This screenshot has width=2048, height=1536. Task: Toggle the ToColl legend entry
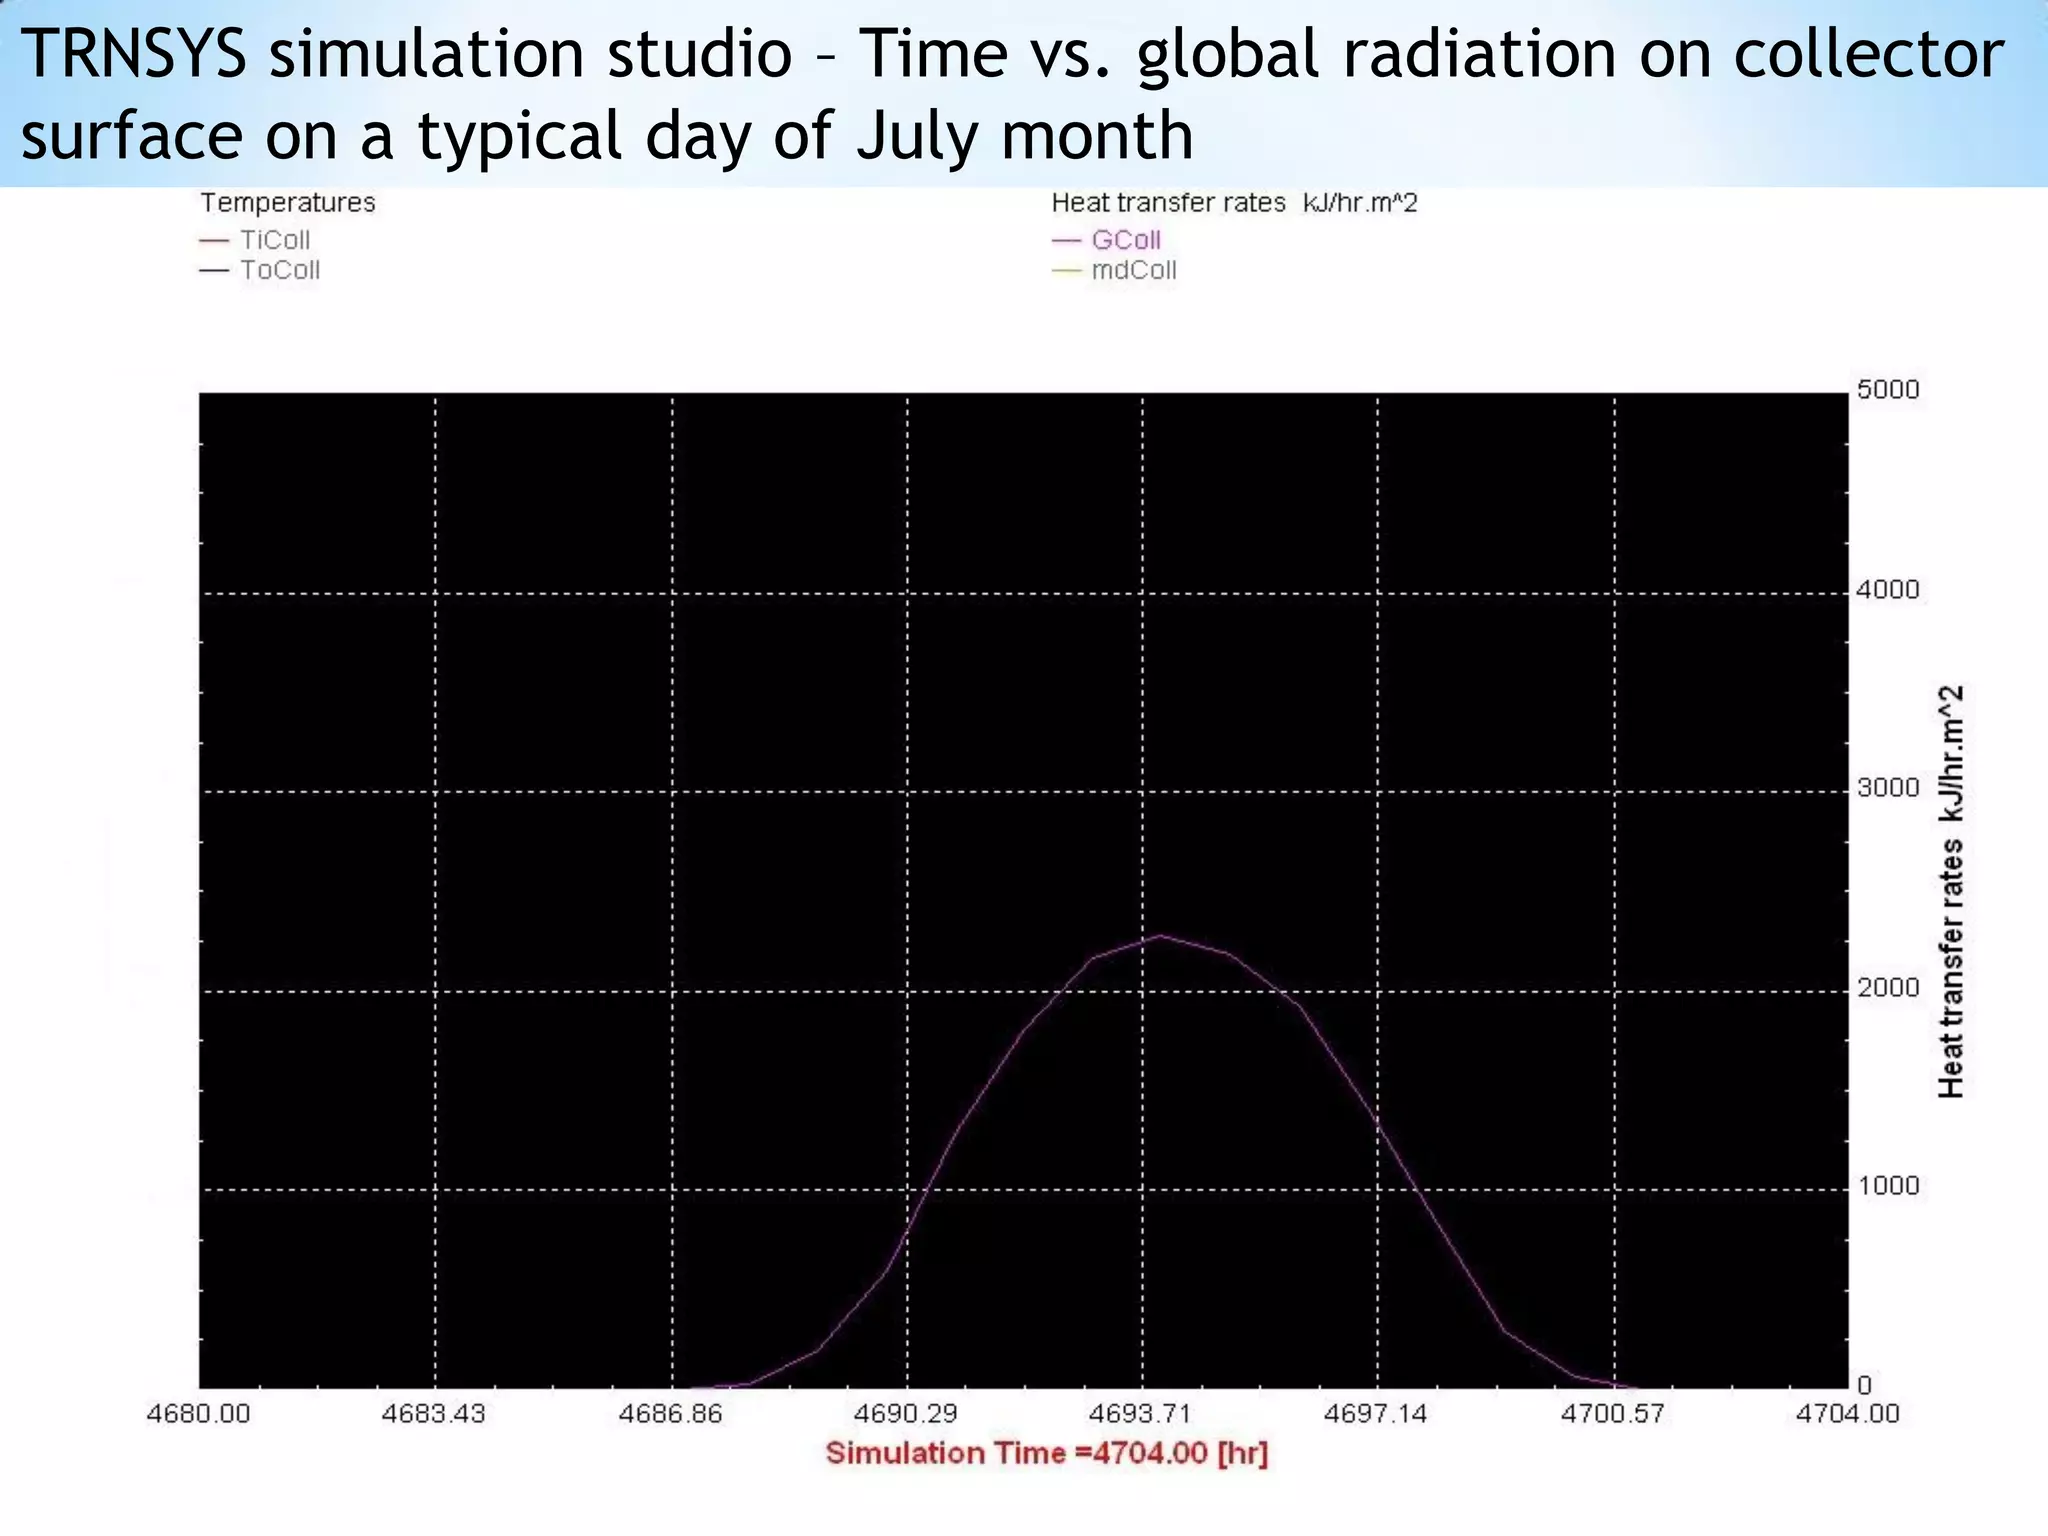pos(260,270)
